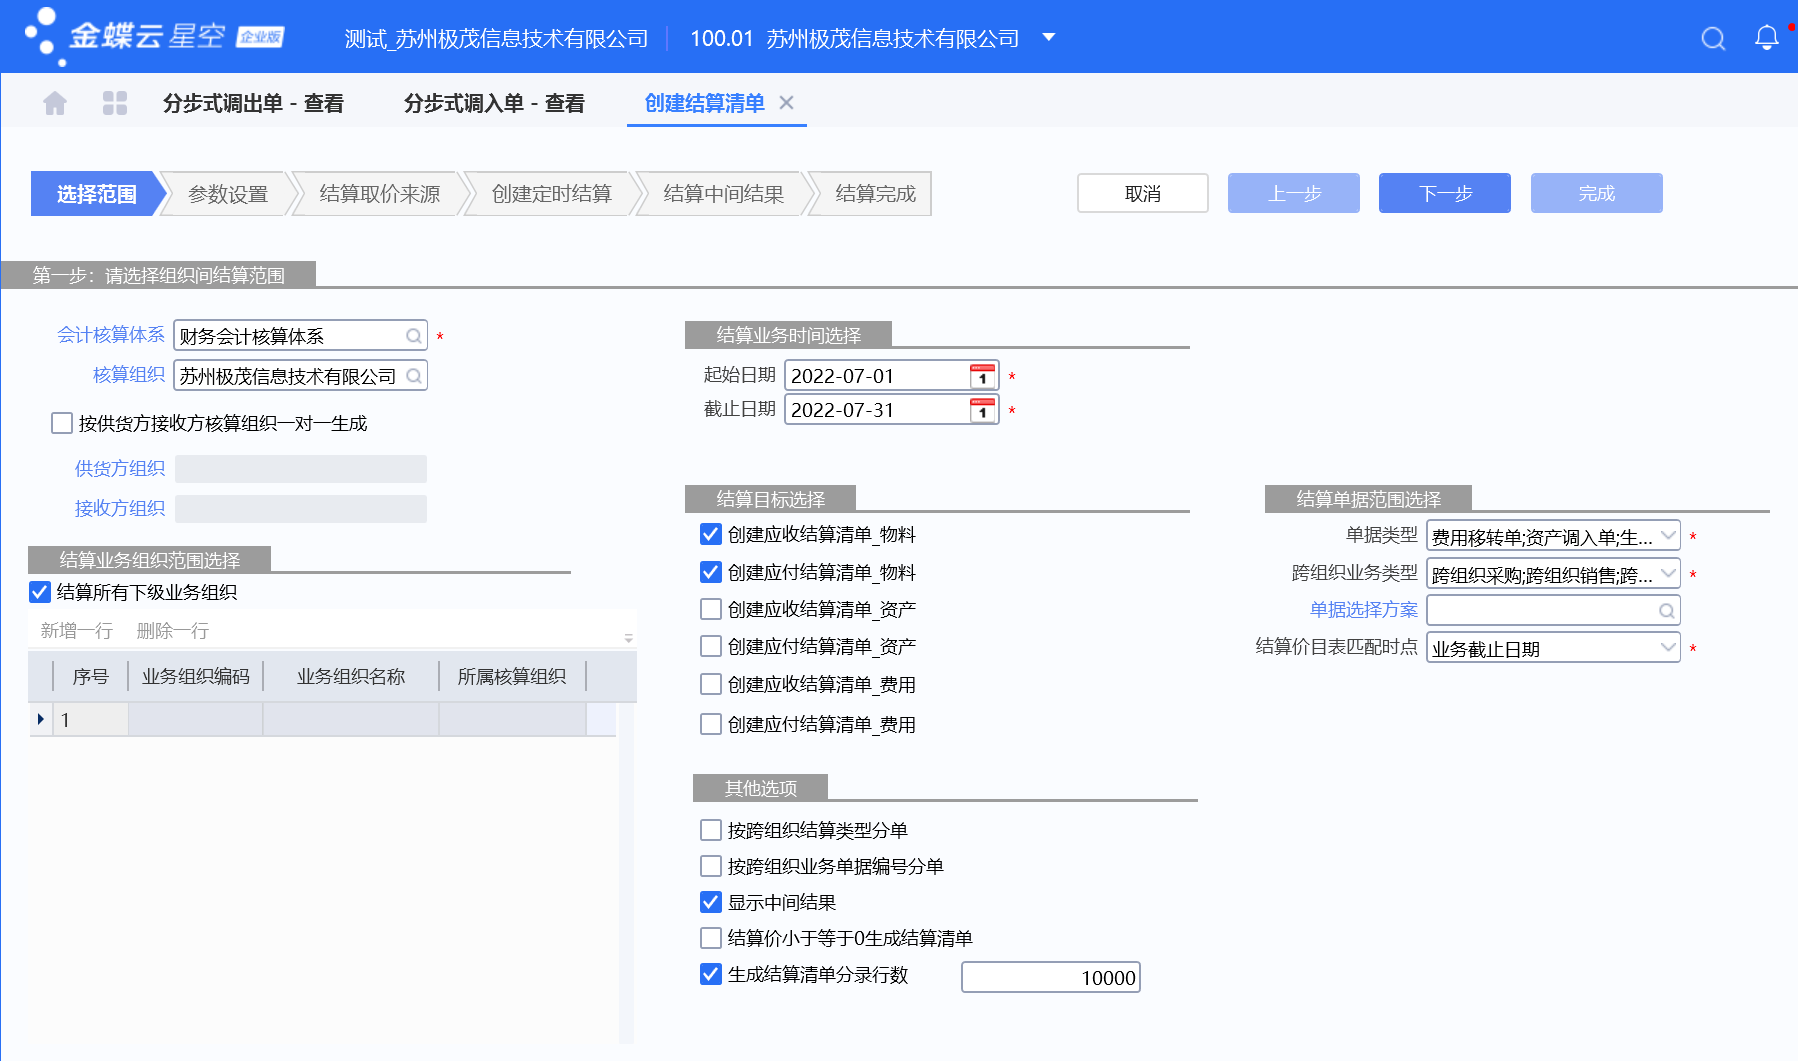This screenshot has width=1798, height=1061.
Task: Switch to 分步式调入单 - 查看 tab
Action: point(494,103)
